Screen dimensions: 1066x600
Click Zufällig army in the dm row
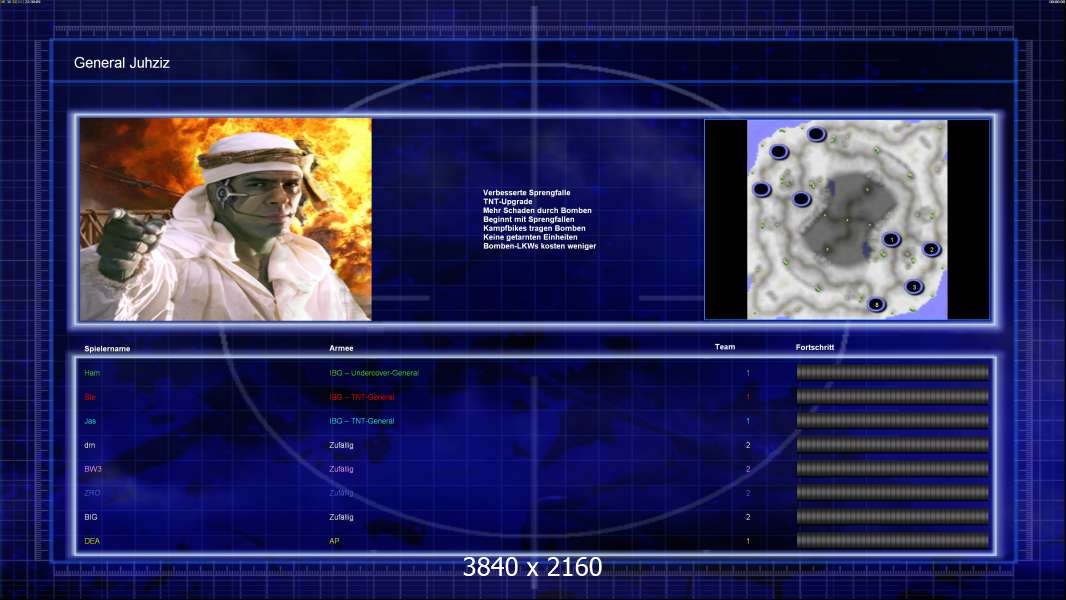(x=341, y=445)
